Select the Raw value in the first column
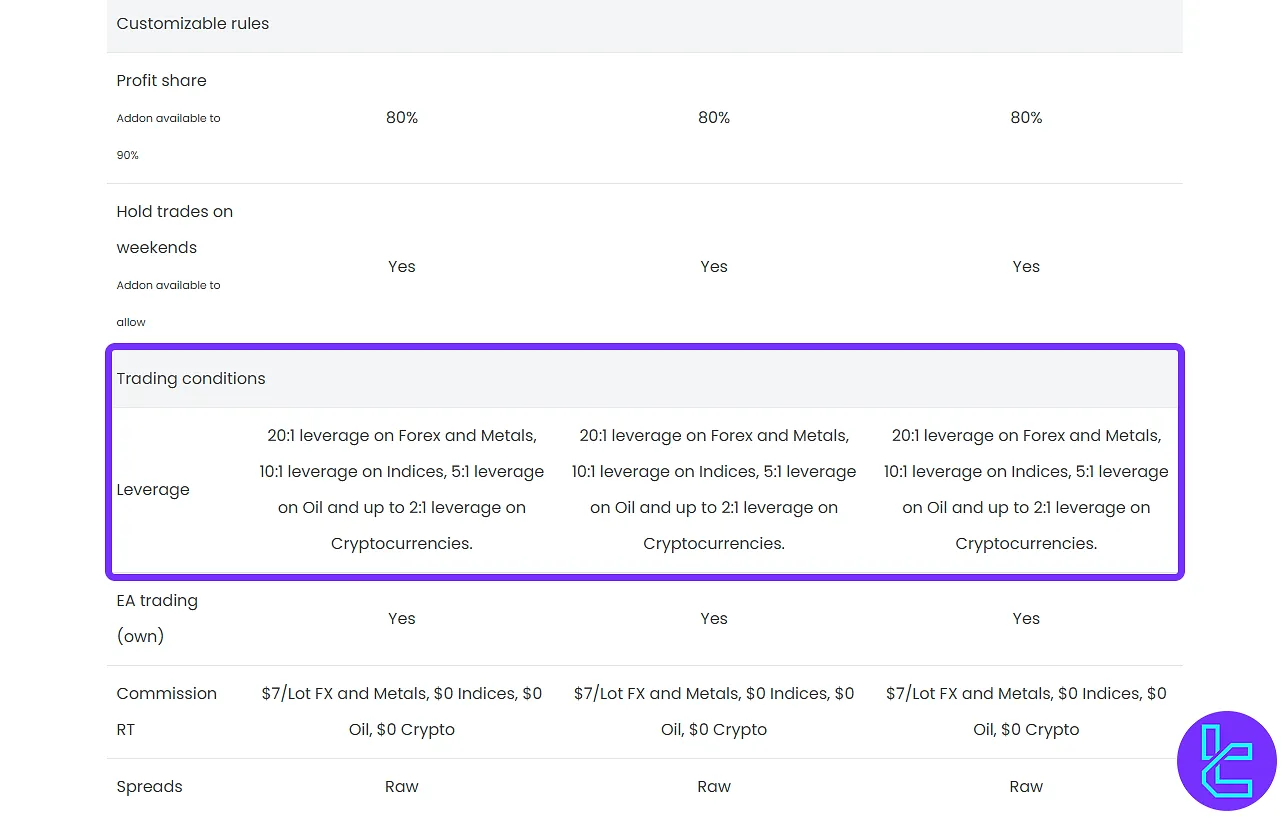 point(402,787)
